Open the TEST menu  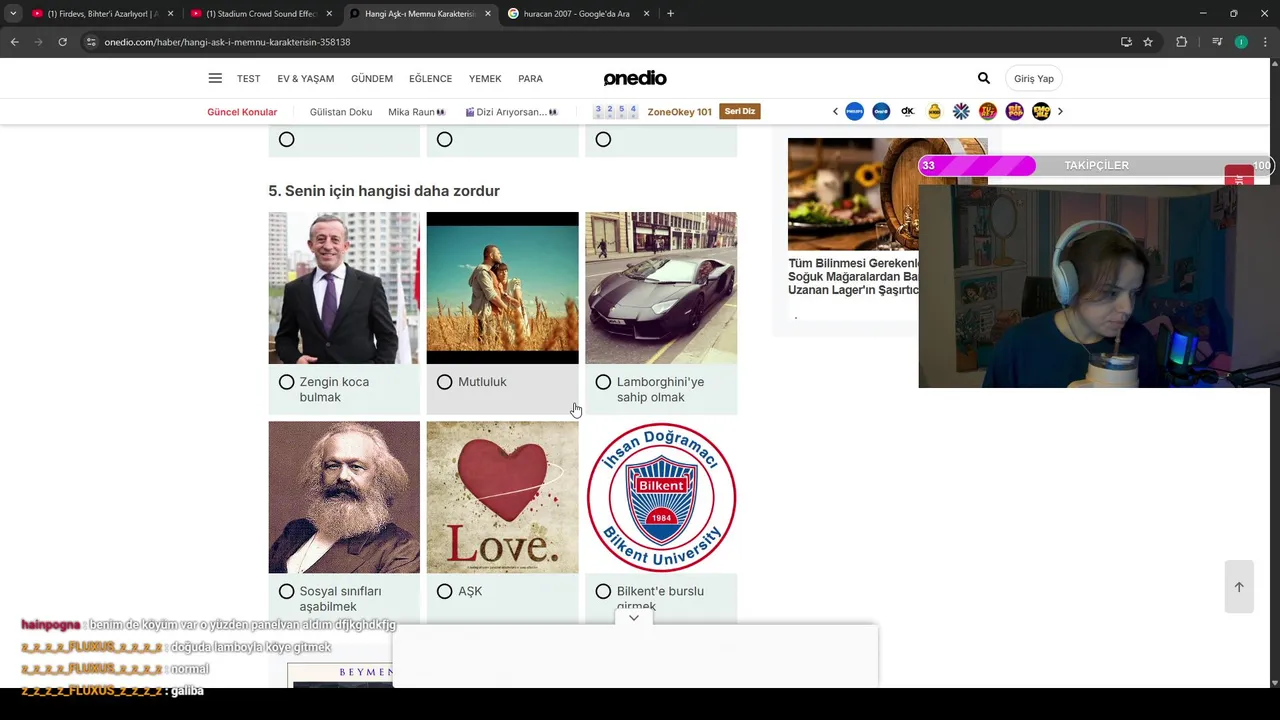248,78
